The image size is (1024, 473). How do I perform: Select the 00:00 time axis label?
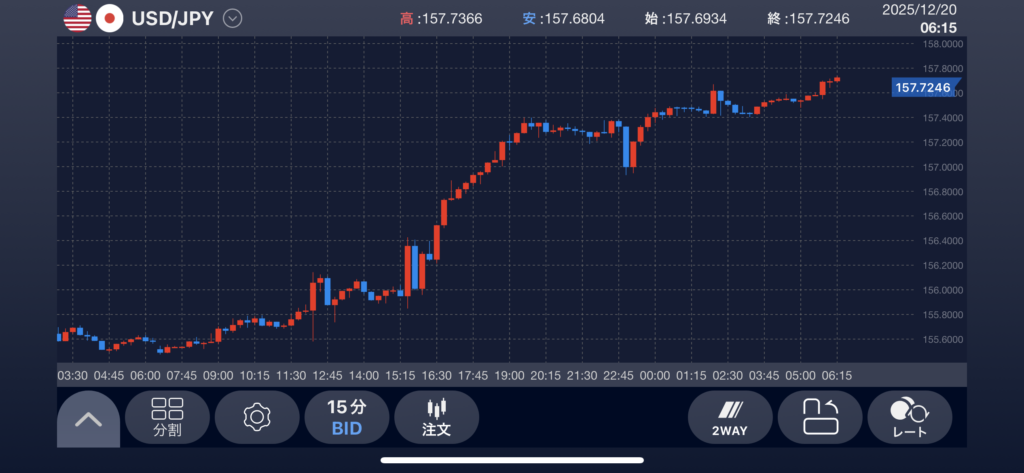tap(654, 375)
